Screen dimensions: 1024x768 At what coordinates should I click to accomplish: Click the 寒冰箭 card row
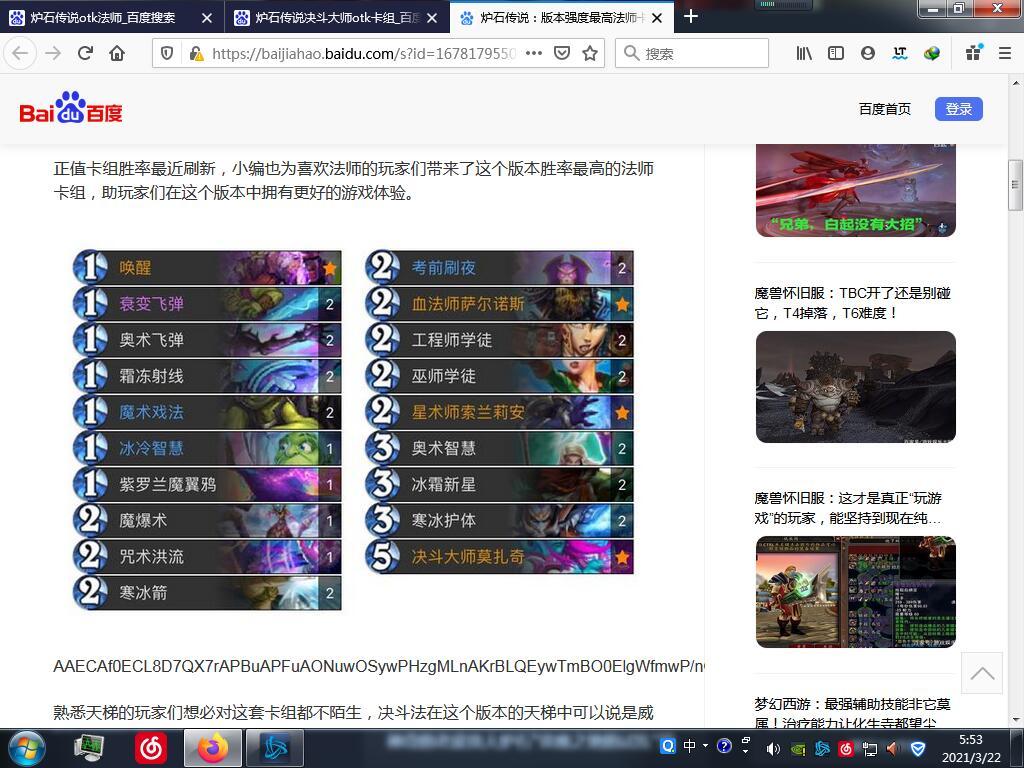click(x=207, y=592)
